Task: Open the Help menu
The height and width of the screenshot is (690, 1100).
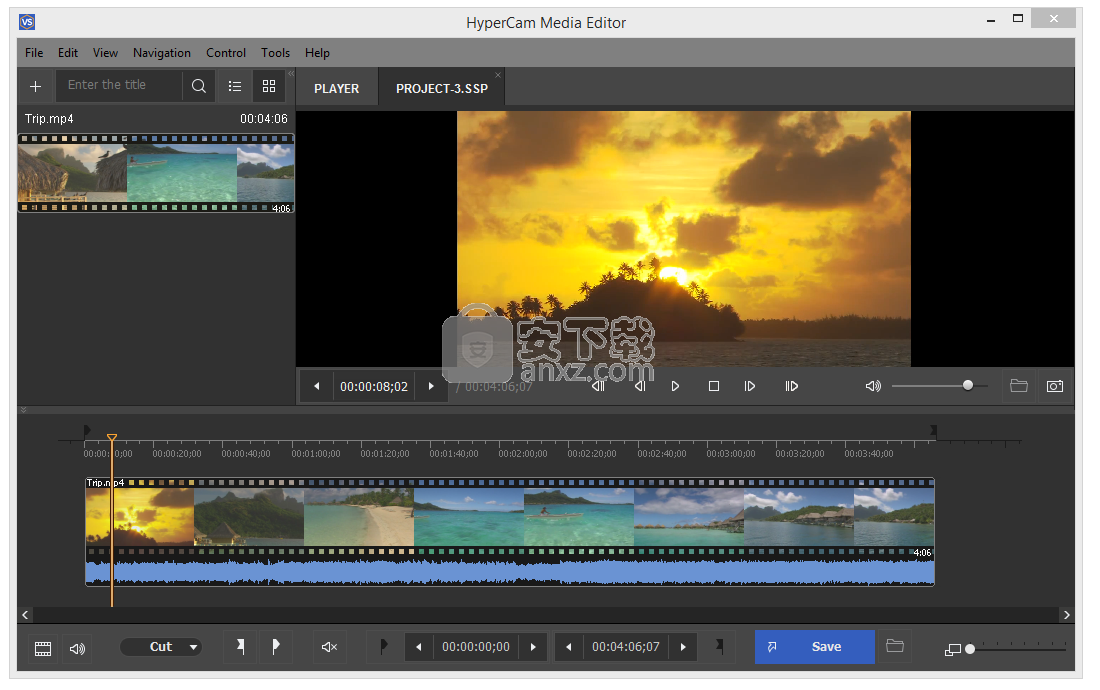Action: [x=317, y=53]
